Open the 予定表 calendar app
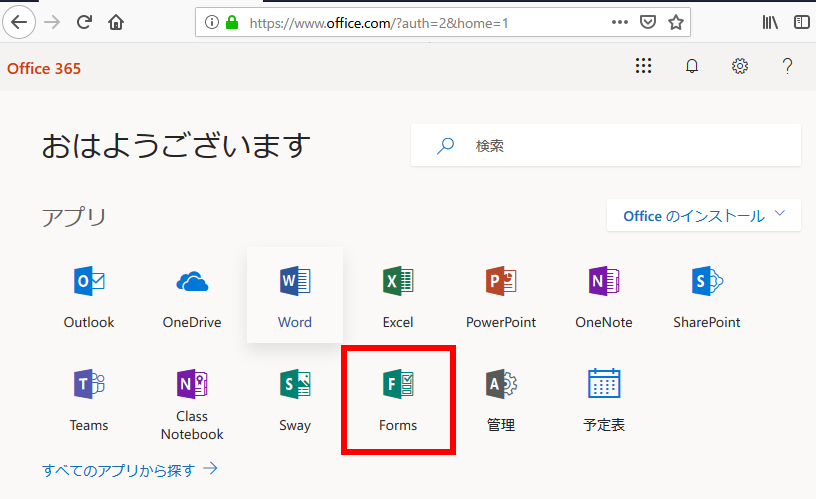This screenshot has width=816, height=499. click(x=604, y=400)
